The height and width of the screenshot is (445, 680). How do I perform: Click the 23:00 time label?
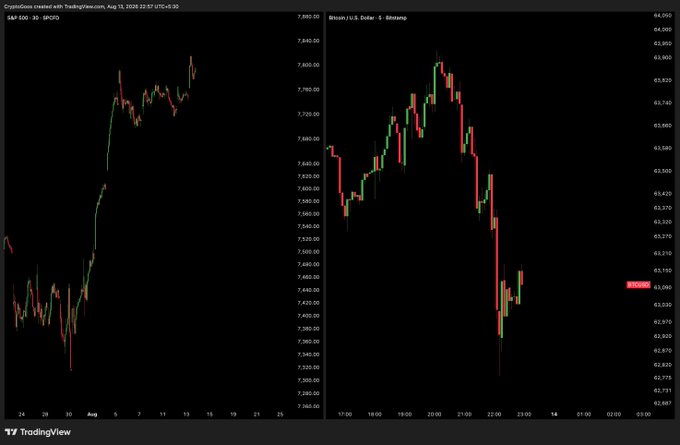tap(524, 414)
